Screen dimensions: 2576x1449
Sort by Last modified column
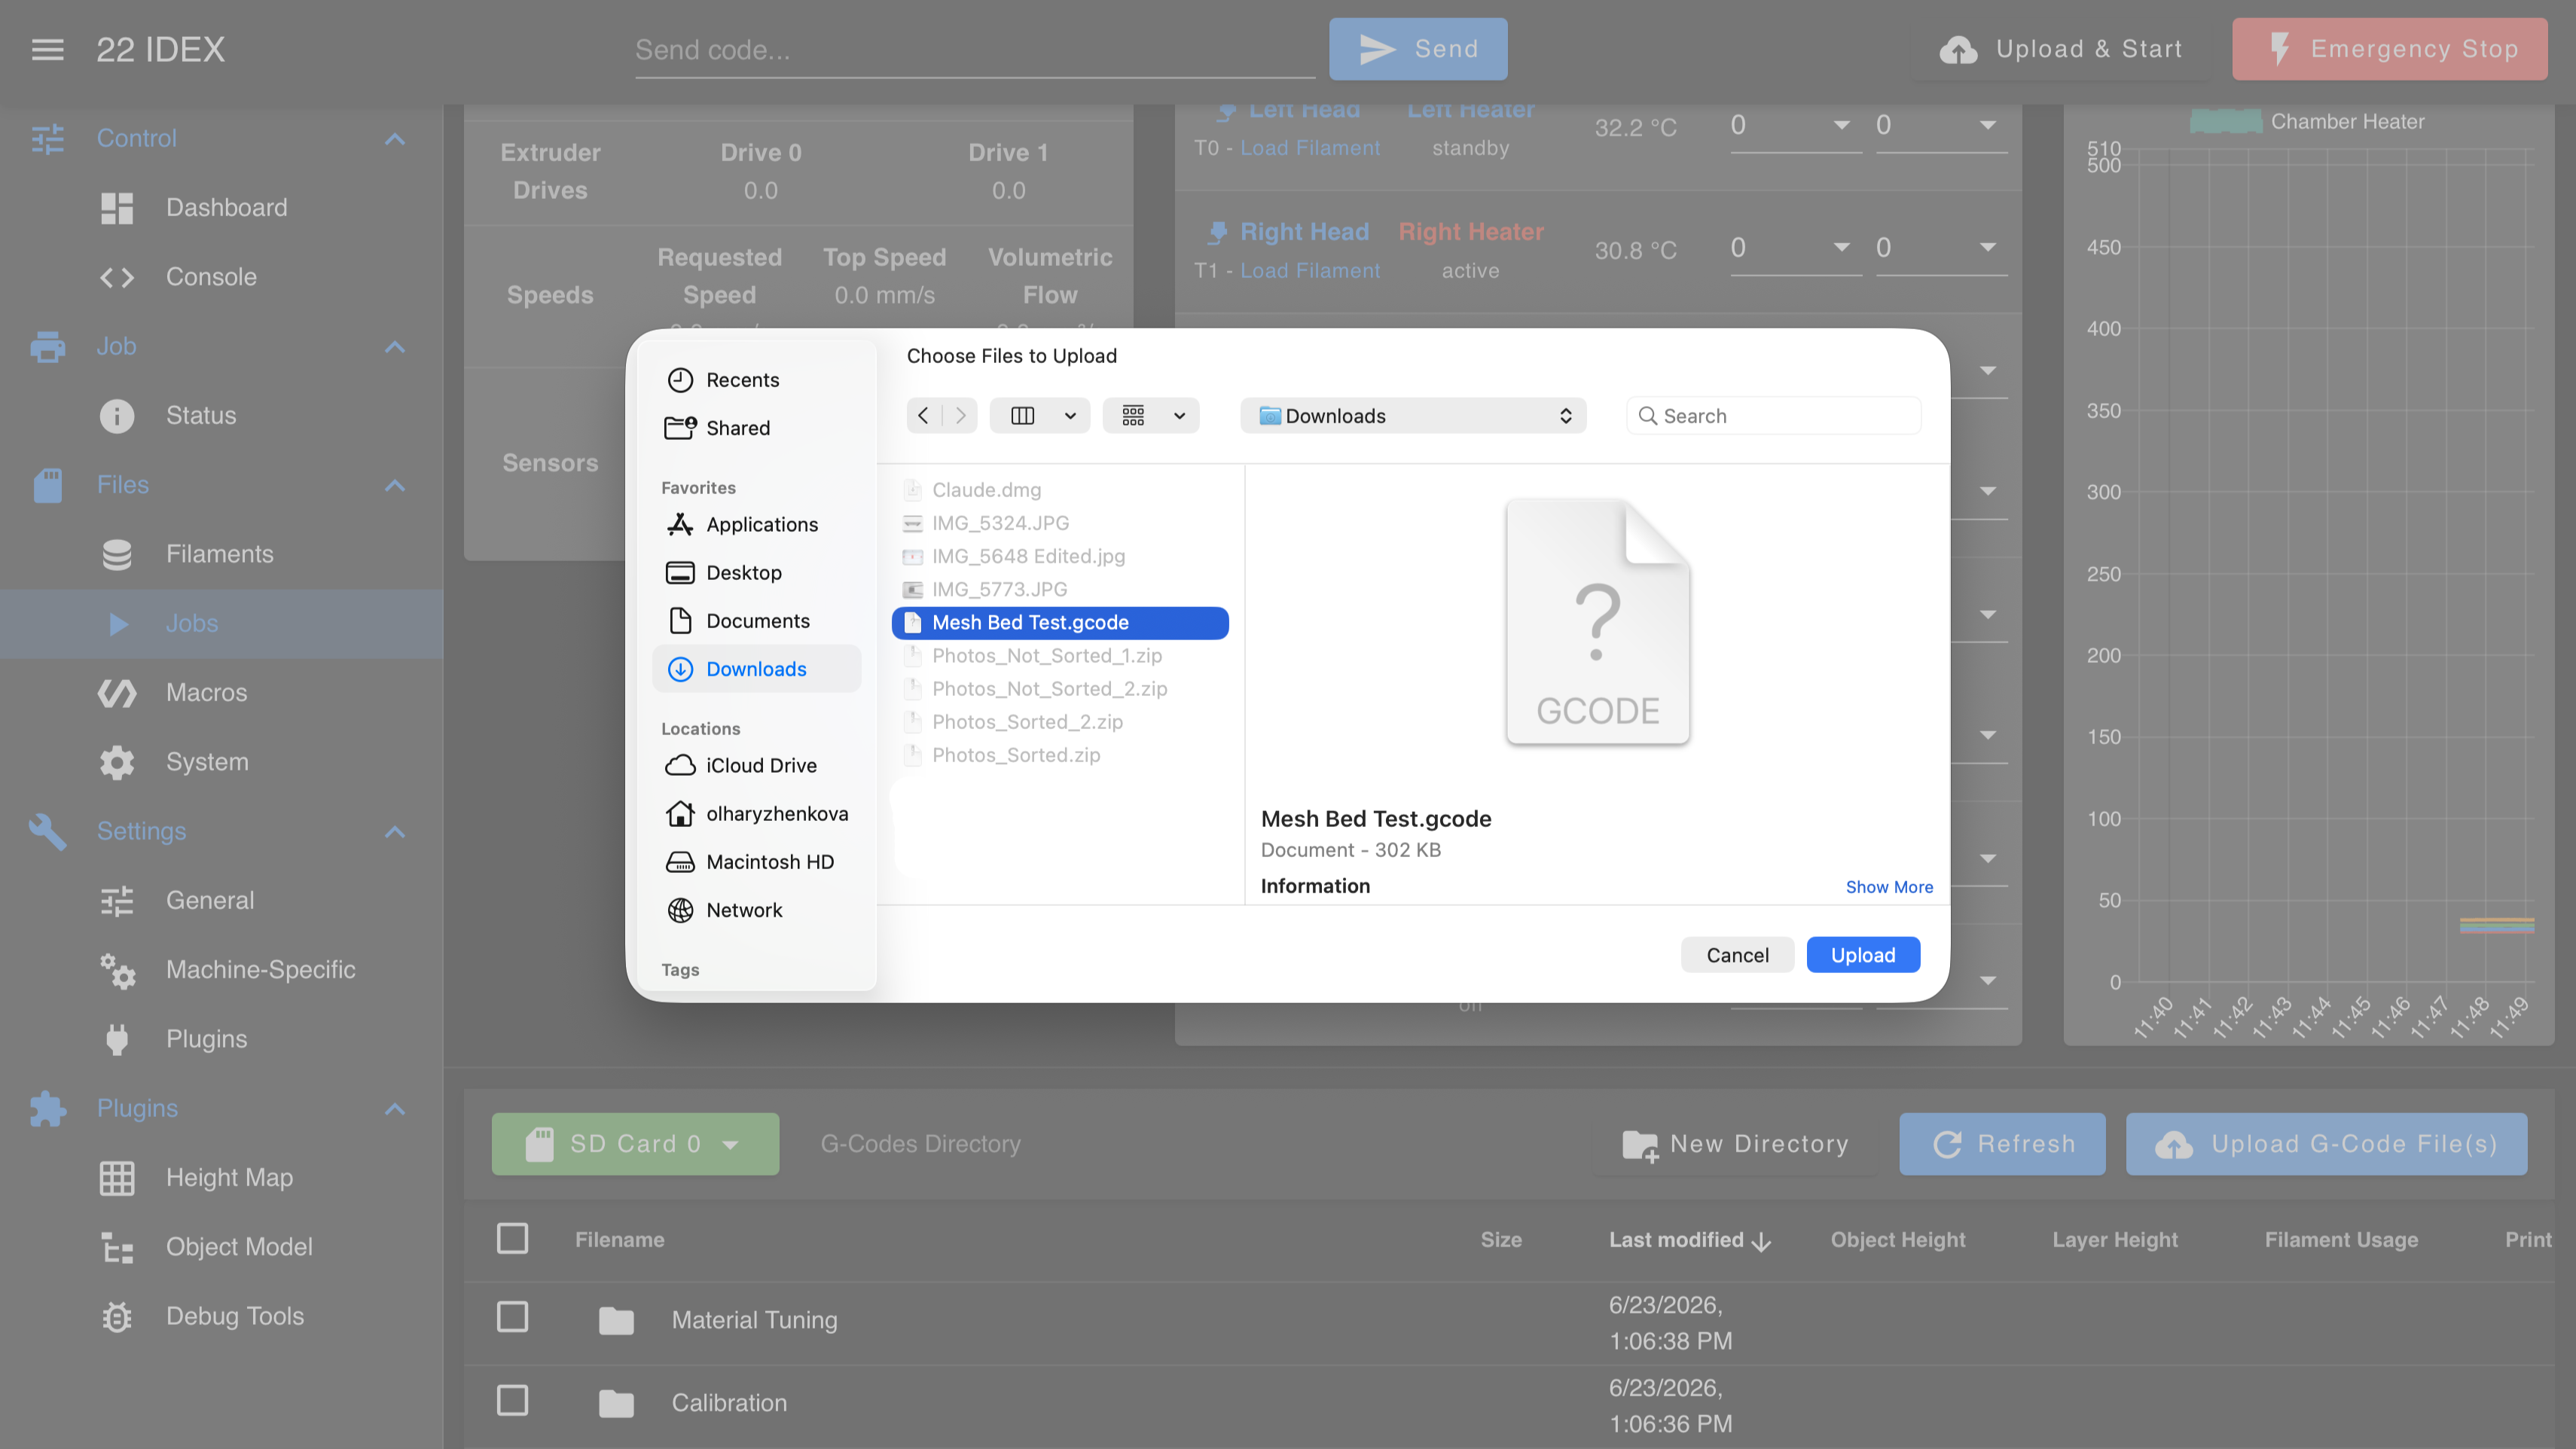pyautogui.click(x=1689, y=1240)
